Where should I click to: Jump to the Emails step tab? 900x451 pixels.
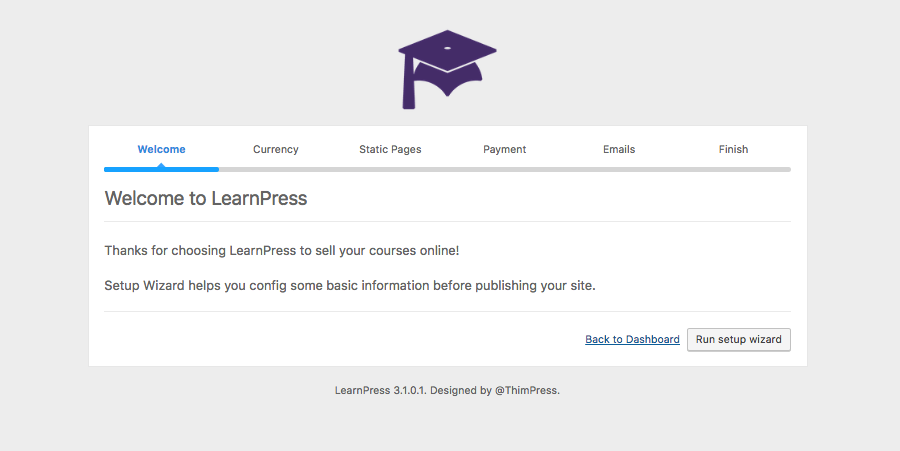coord(619,149)
